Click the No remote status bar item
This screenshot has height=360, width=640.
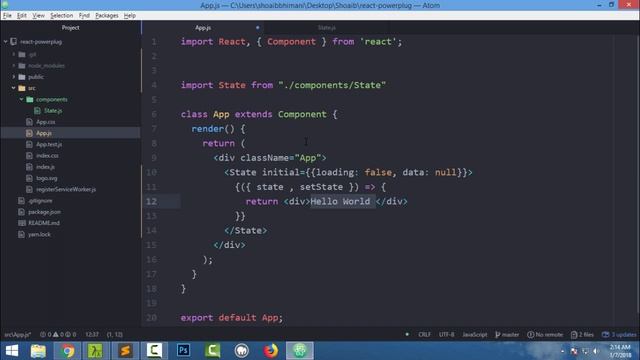545,335
